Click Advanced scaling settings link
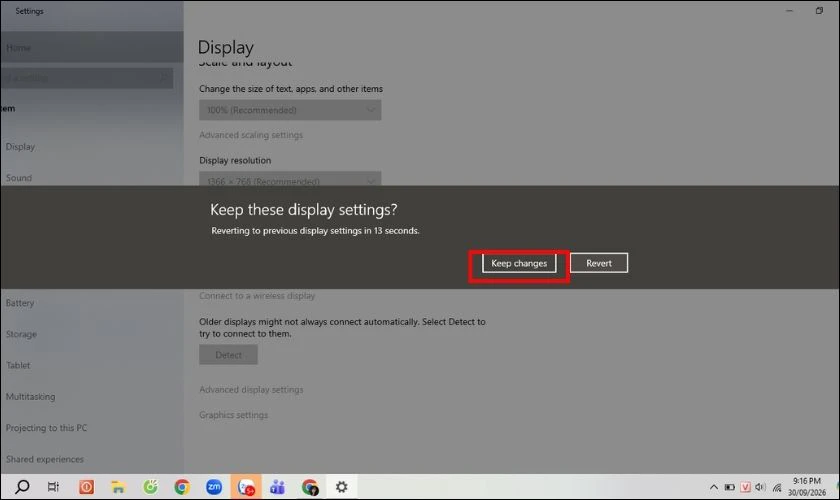 pos(251,135)
